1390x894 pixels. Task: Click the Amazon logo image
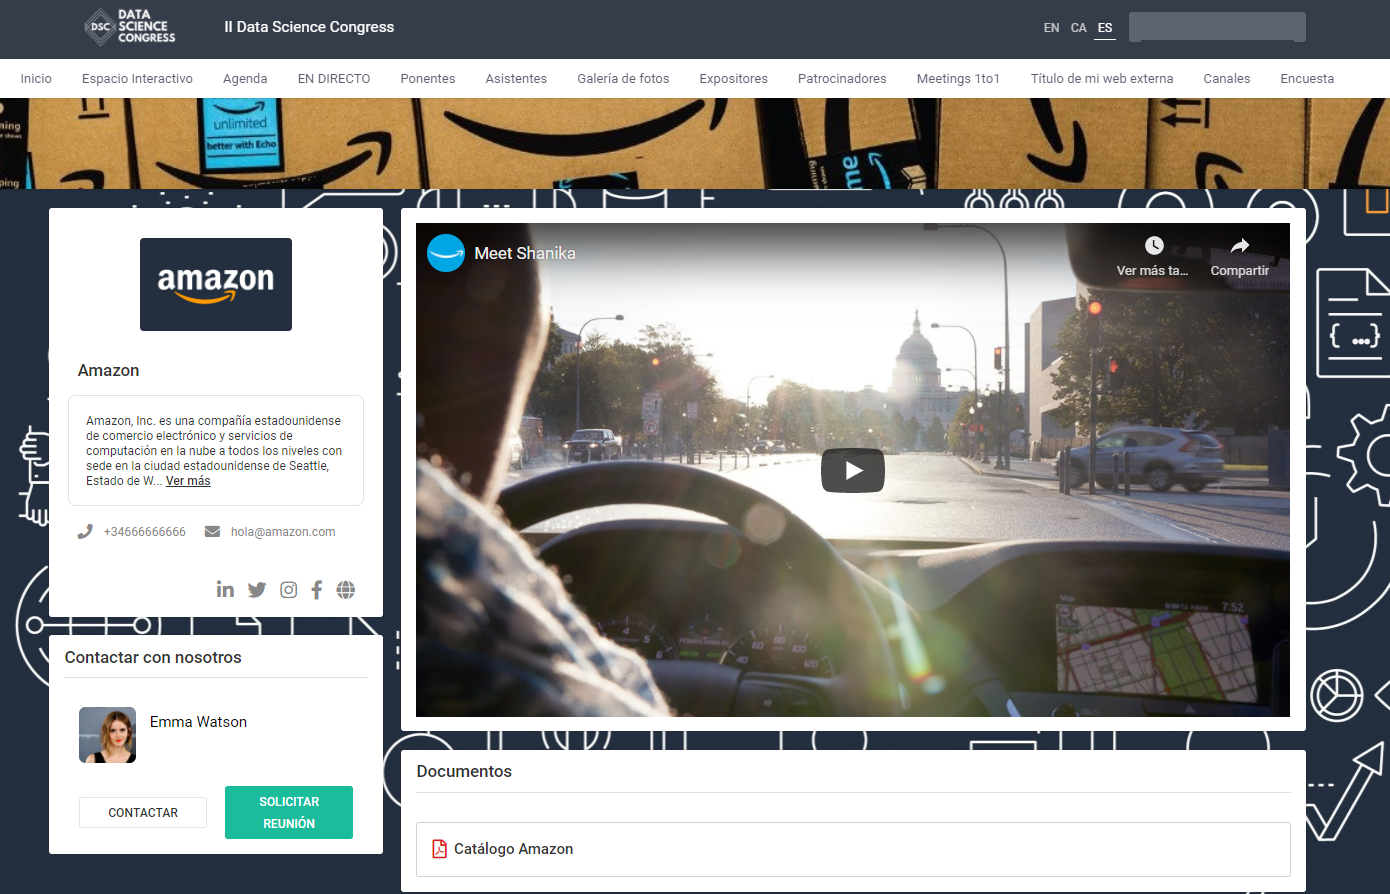pyautogui.click(x=216, y=284)
